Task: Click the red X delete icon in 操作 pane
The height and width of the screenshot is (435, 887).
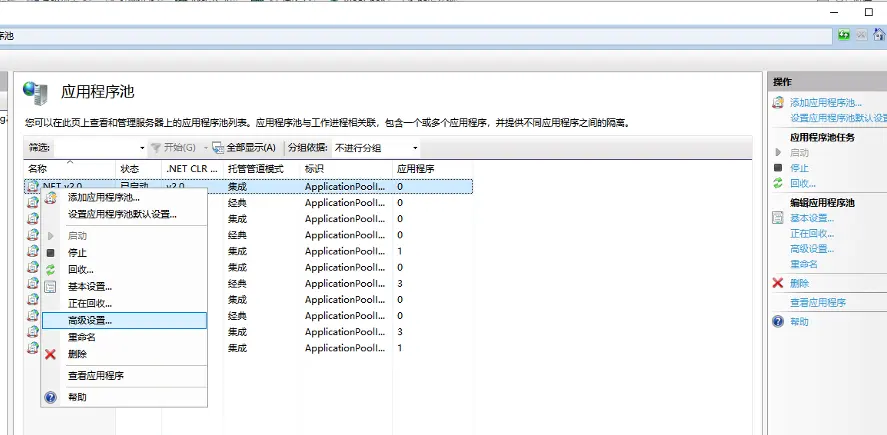Action: coord(778,283)
